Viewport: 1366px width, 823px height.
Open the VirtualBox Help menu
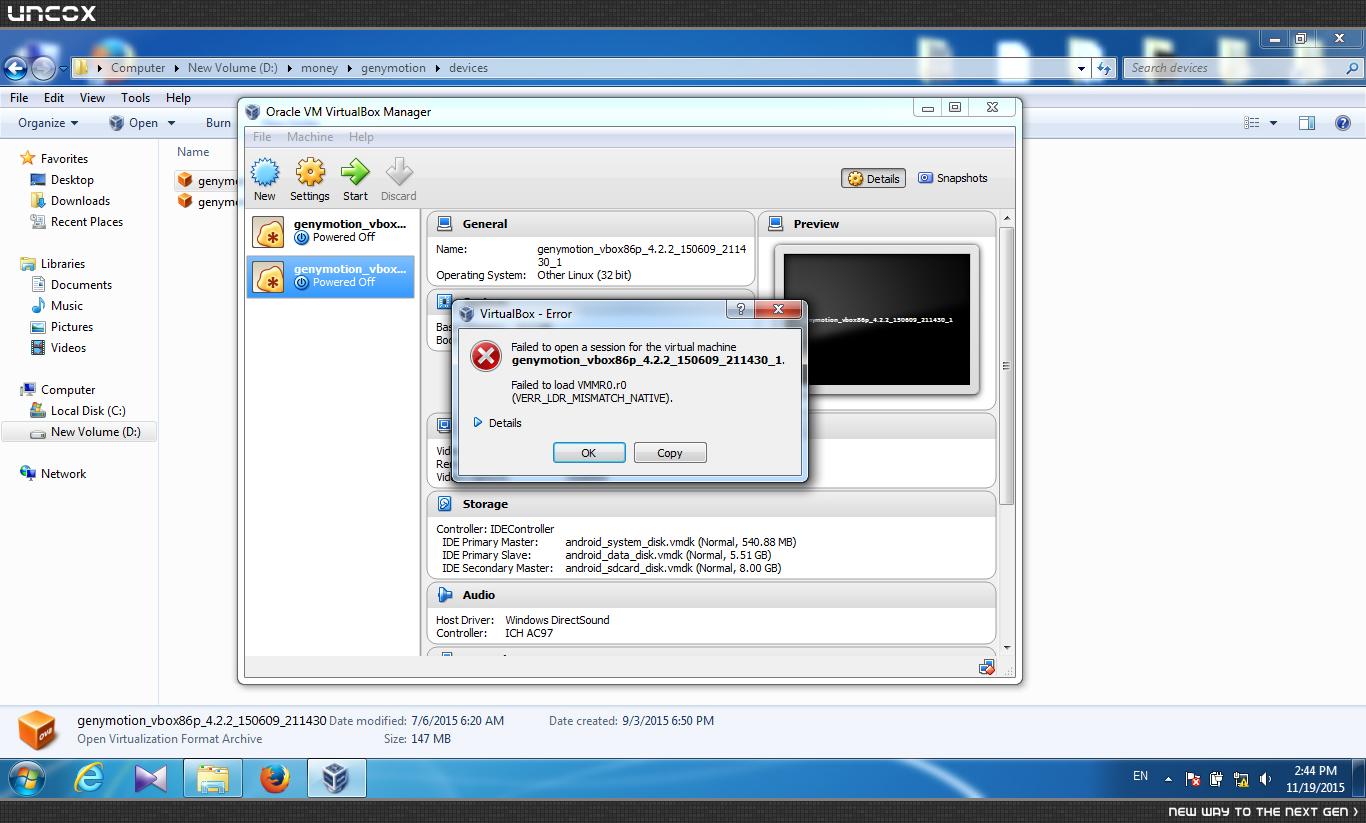pos(361,137)
